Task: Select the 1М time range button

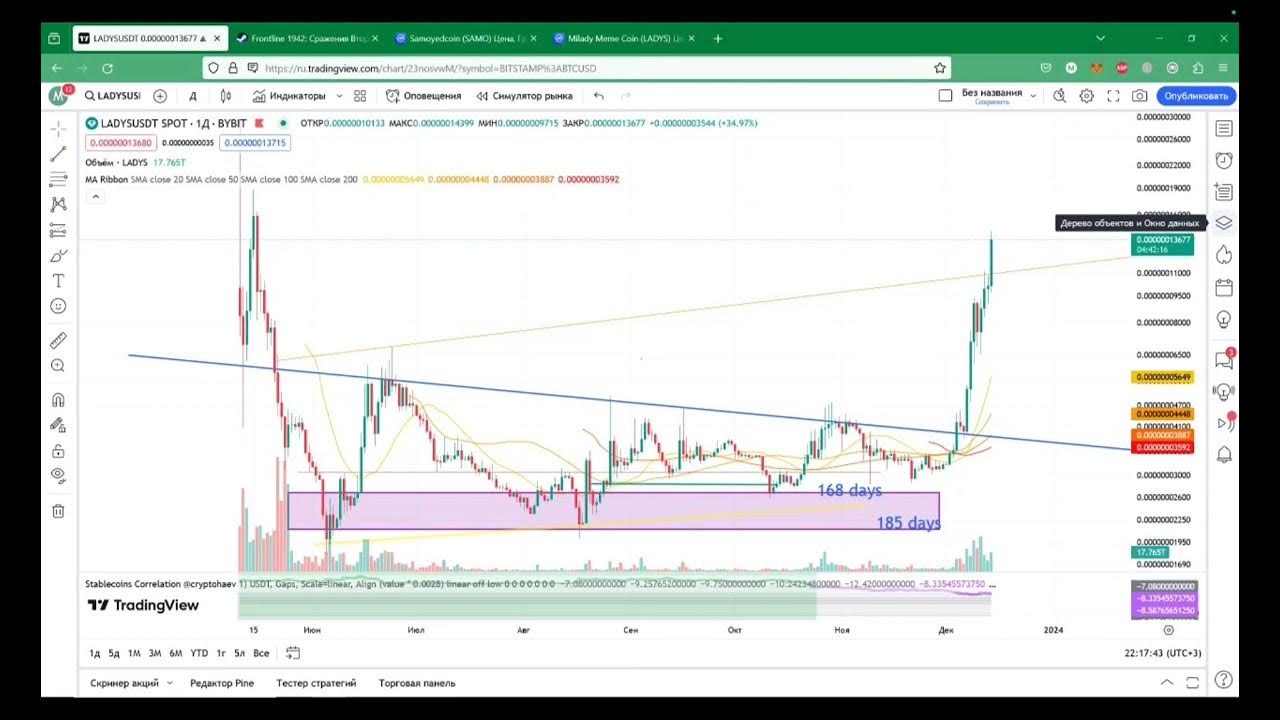Action: [134, 653]
